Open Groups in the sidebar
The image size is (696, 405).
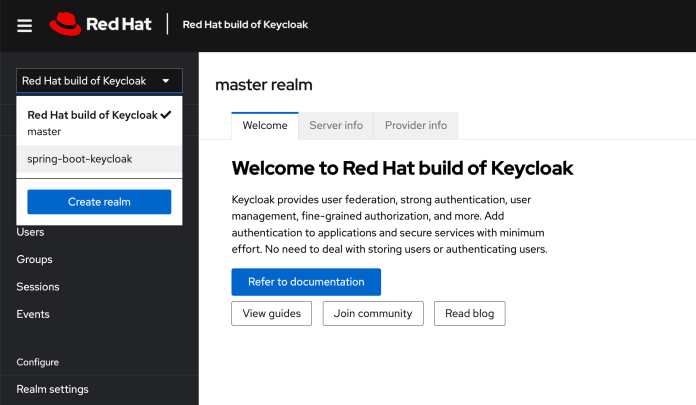coord(34,259)
